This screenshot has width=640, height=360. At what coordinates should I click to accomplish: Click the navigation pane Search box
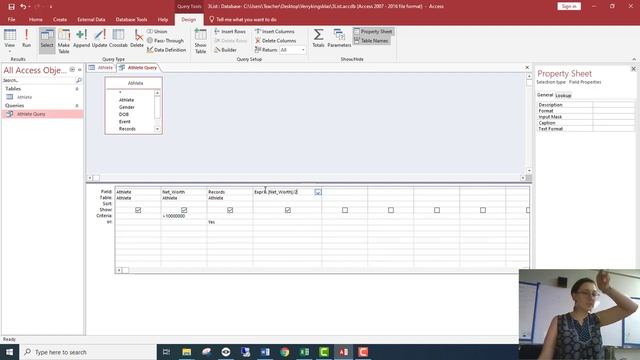39,80
